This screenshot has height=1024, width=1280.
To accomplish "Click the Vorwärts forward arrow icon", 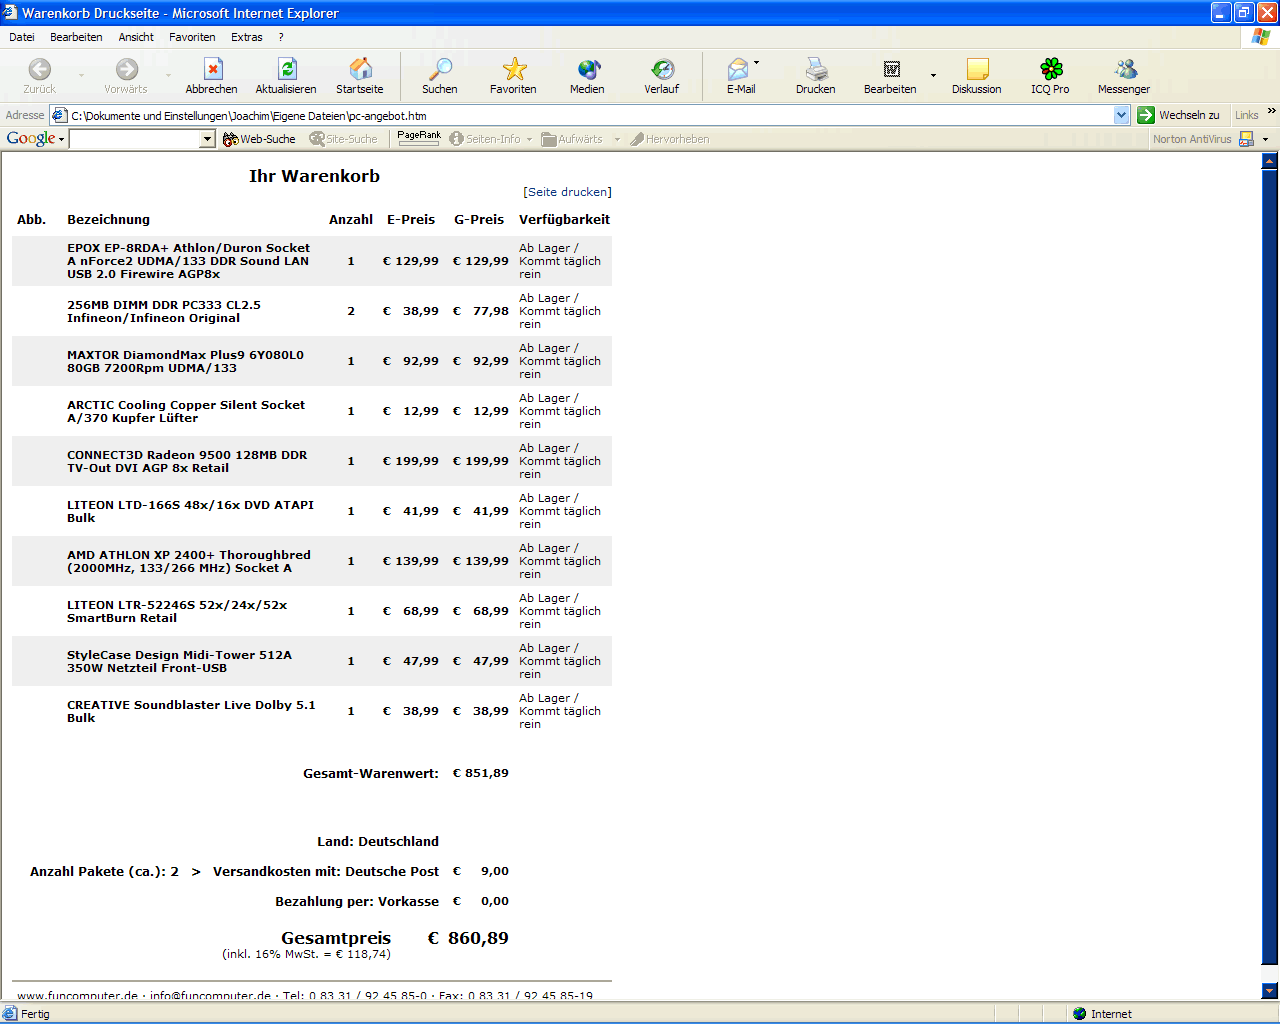I will tap(127, 69).
